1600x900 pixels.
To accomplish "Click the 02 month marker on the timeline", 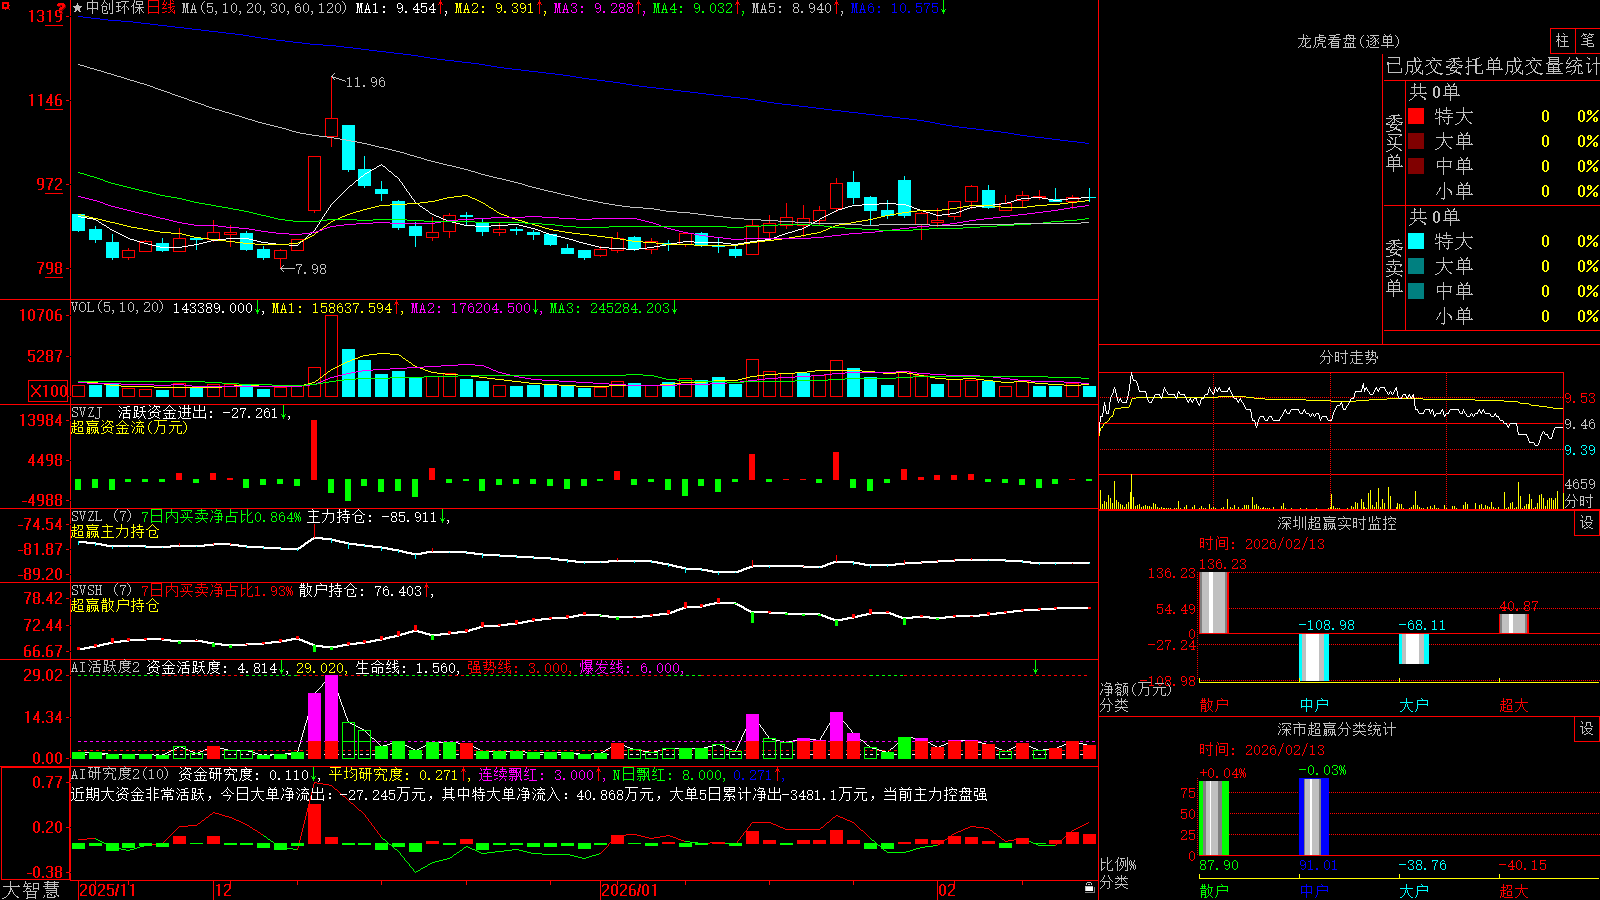I will tap(947, 890).
